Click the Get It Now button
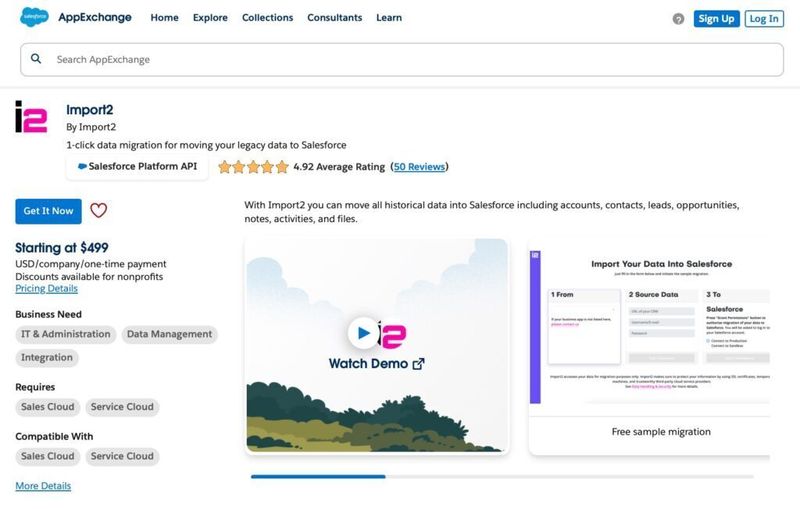The height and width of the screenshot is (509, 800). point(48,211)
